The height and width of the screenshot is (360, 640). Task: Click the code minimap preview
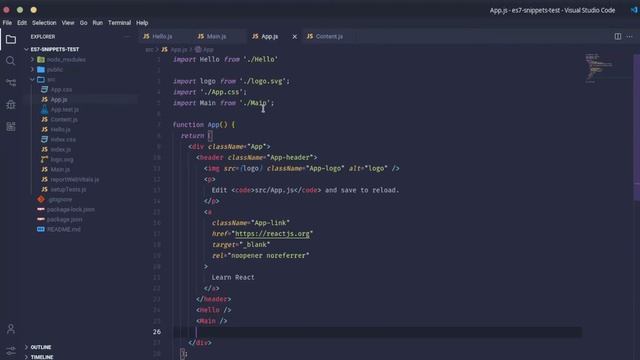[599, 67]
